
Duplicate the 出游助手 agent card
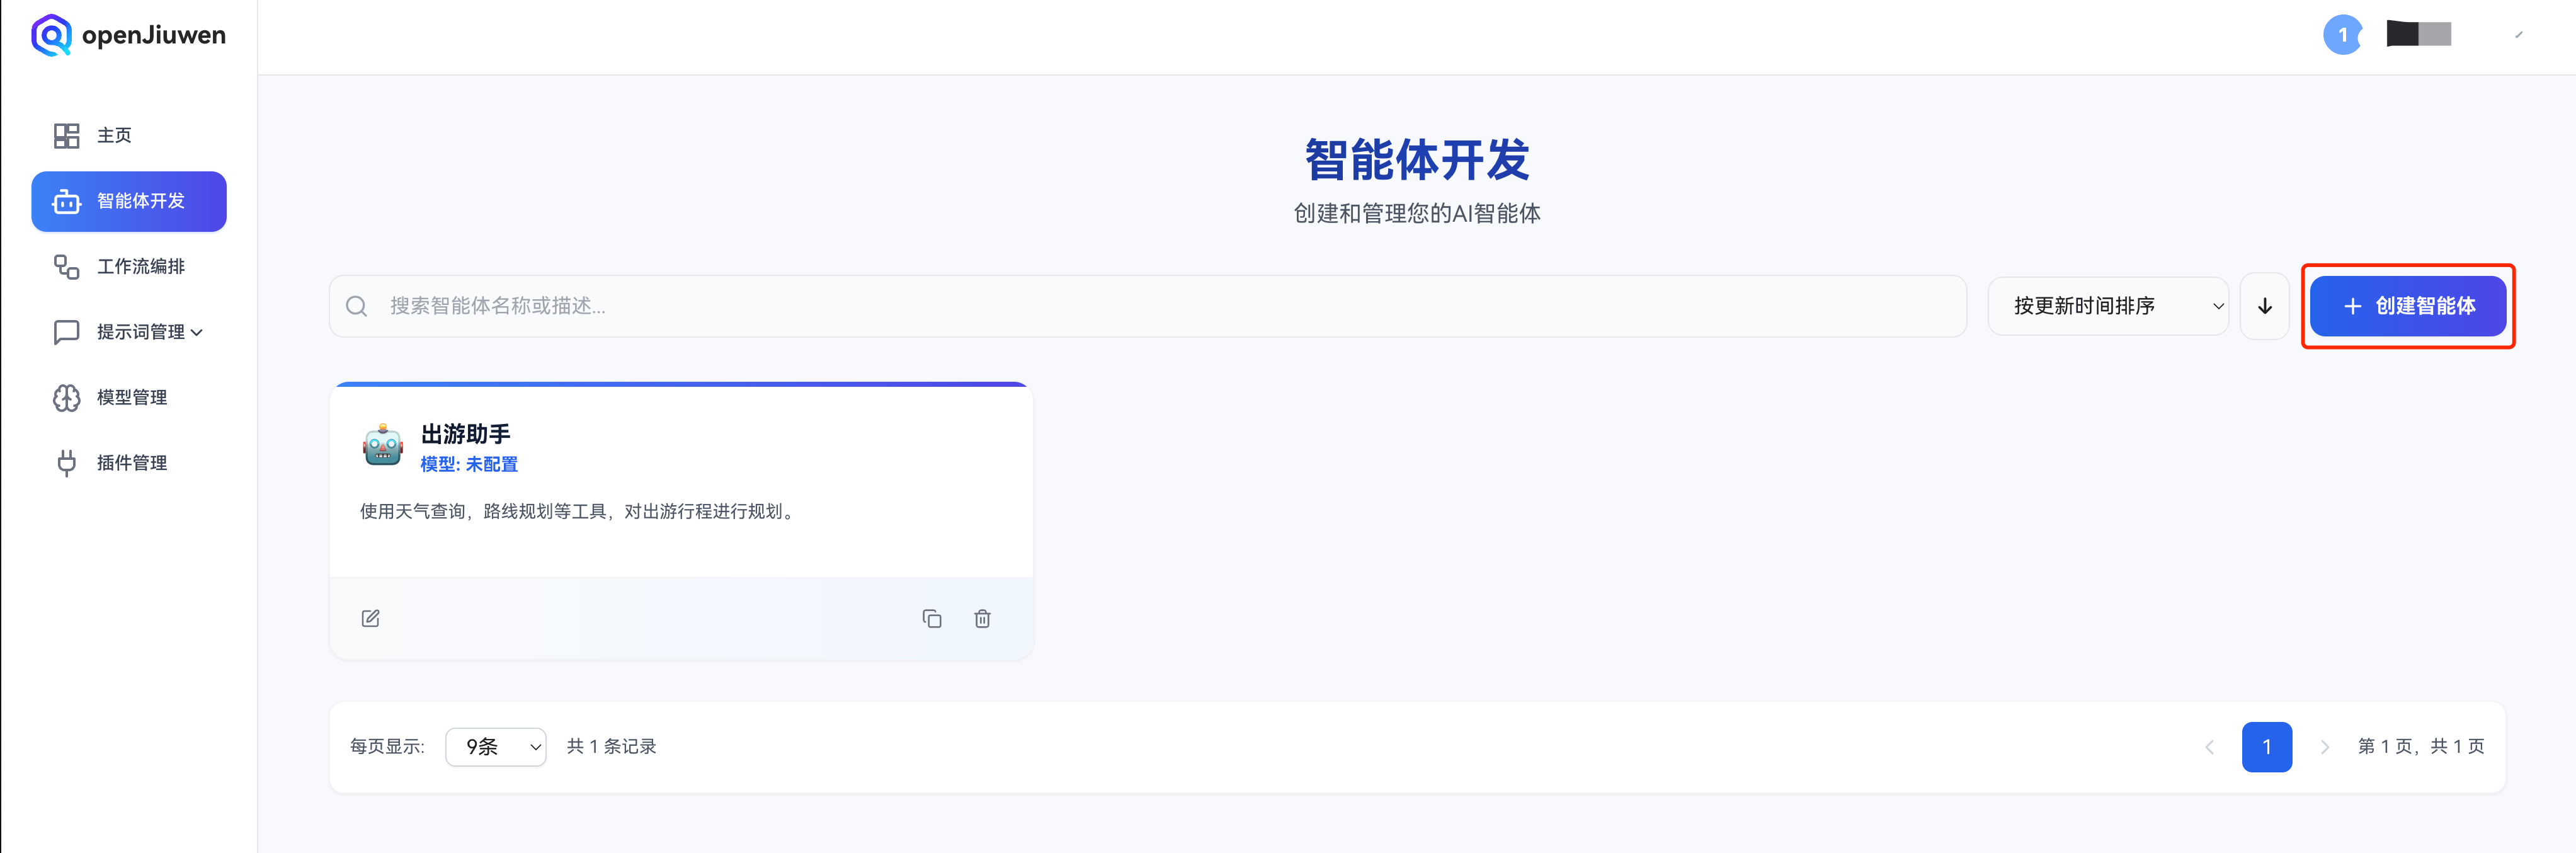click(x=932, y=618)
